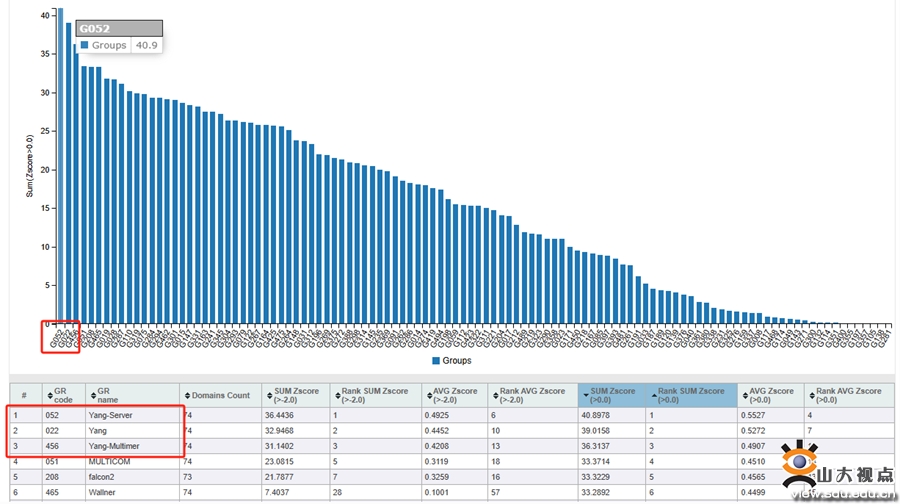Click the tallest G052 bar in chart
Screen dimensions: 900x504
point(61,166)
